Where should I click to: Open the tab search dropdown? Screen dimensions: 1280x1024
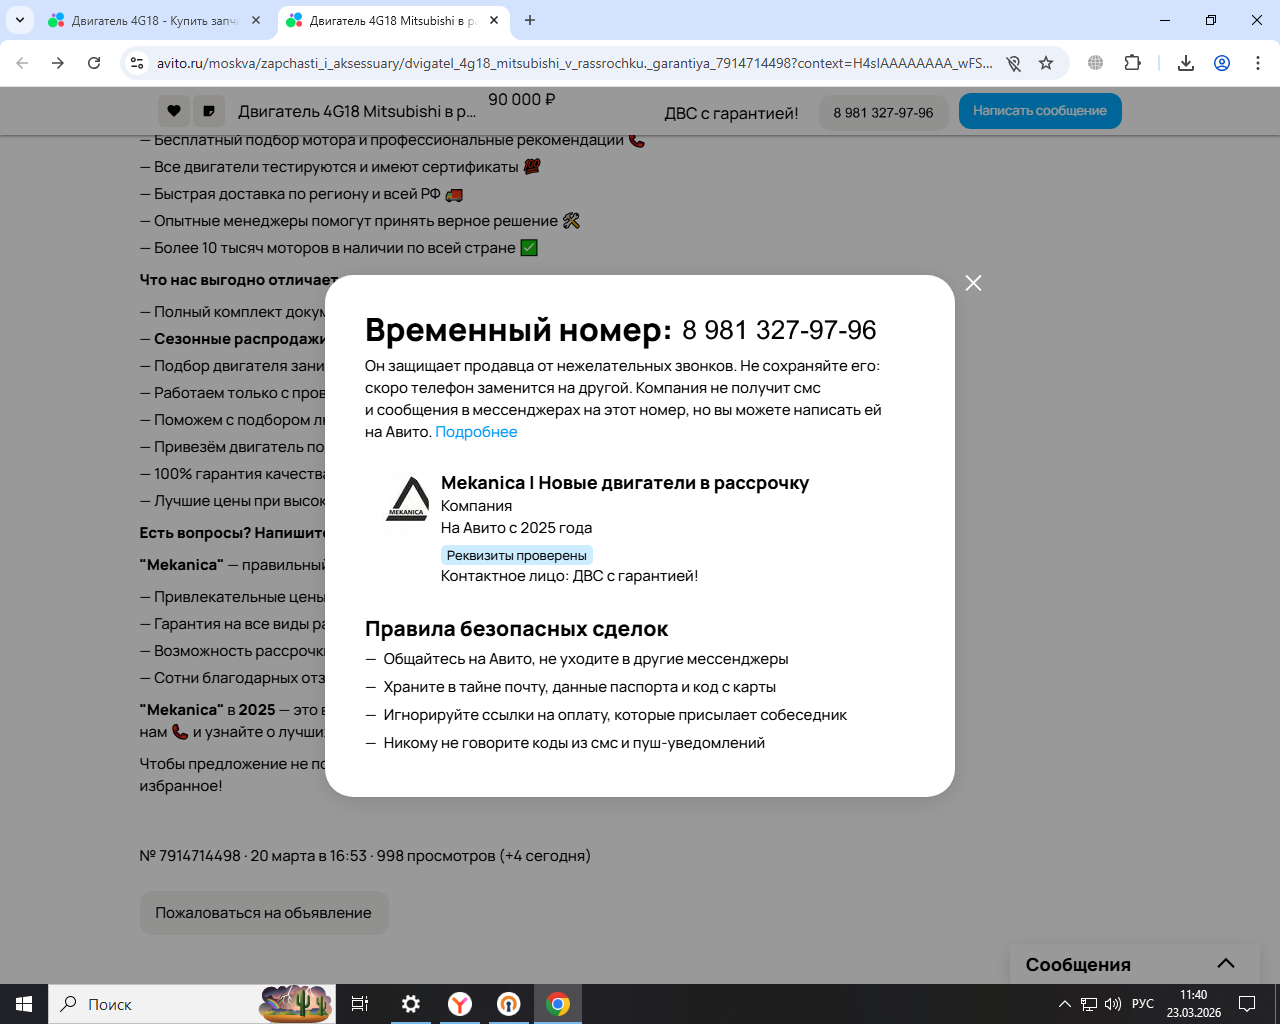point(19,20)
